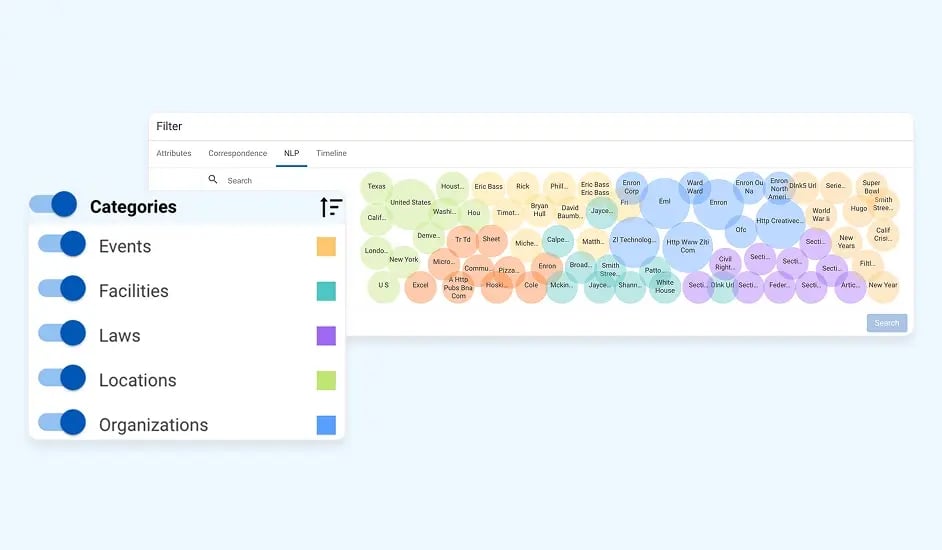Open the Attributes tab
This screenshot has height=550, width=942.
174,153
